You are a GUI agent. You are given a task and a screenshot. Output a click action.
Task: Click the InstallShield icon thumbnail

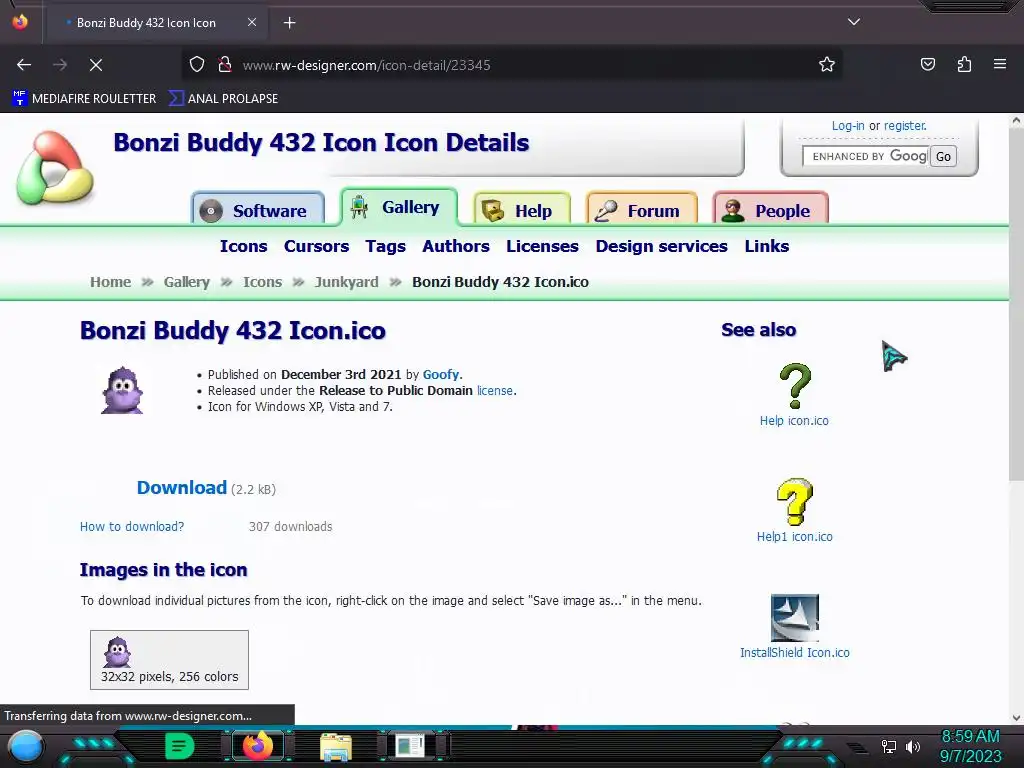(x=795, y=618)
